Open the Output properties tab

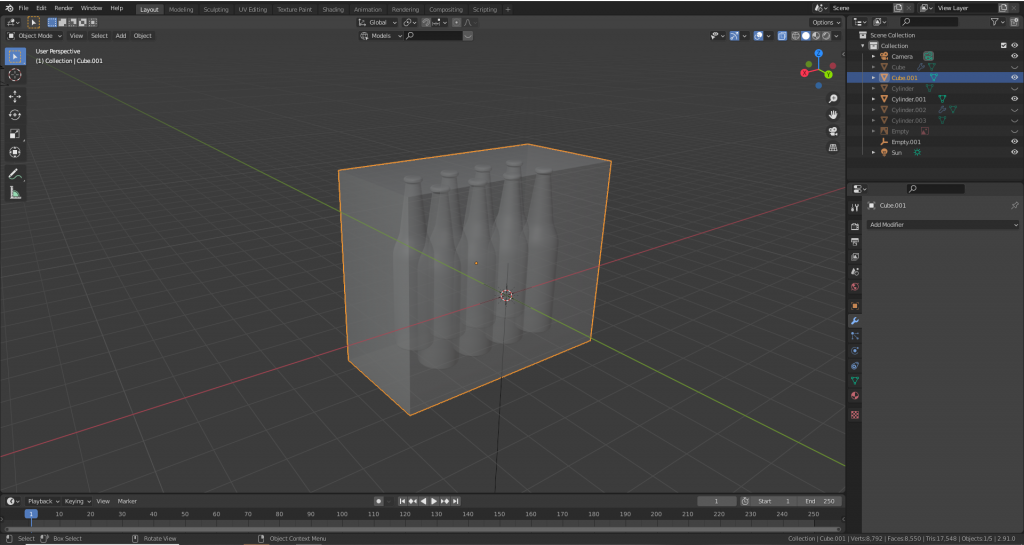pyautogui.click(x=855, y=241)
